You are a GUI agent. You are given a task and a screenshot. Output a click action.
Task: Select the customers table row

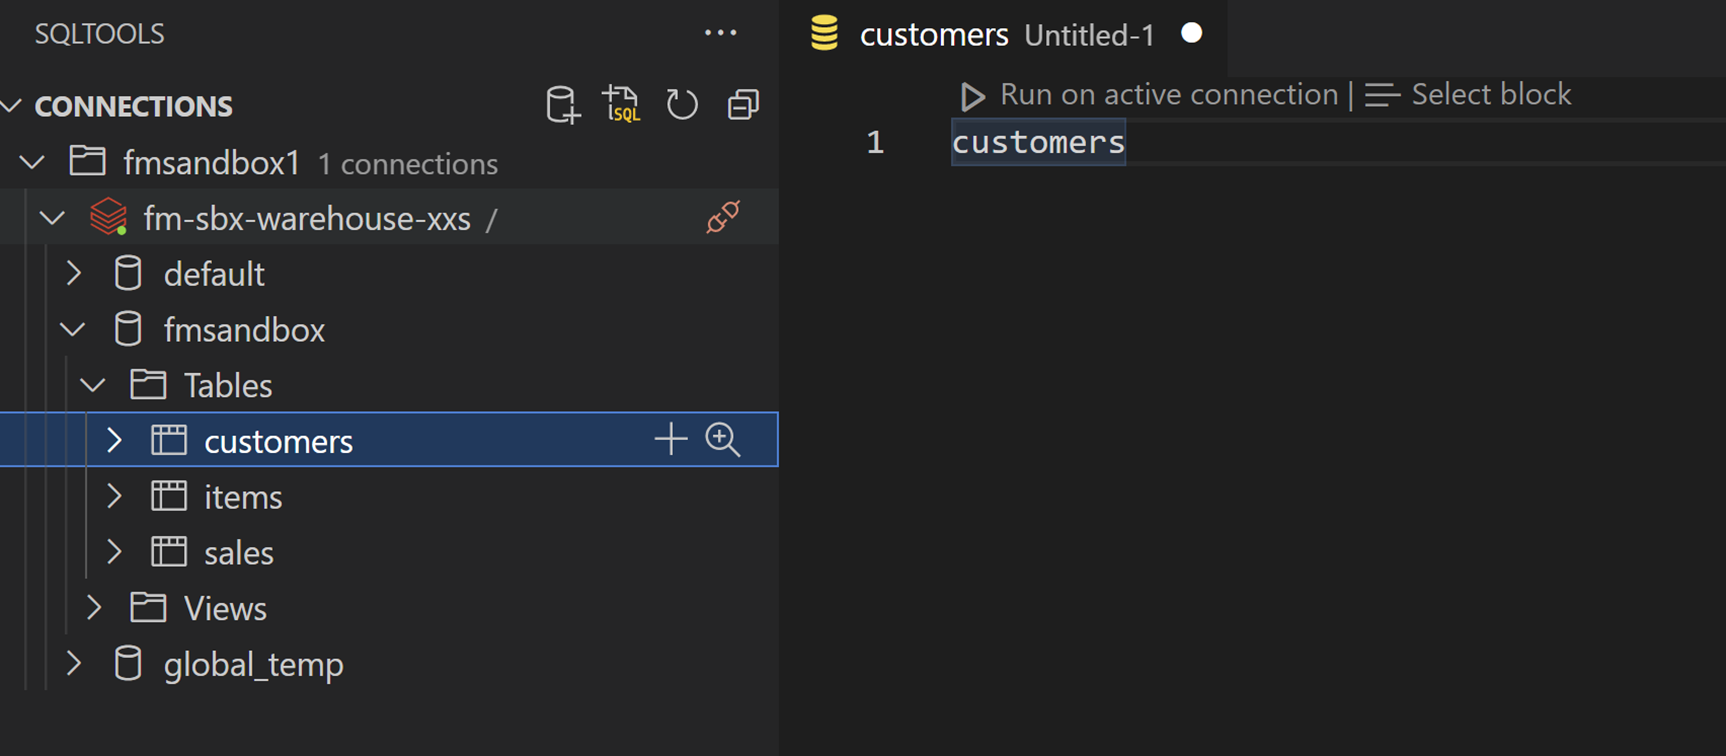(x=389, y=440)
